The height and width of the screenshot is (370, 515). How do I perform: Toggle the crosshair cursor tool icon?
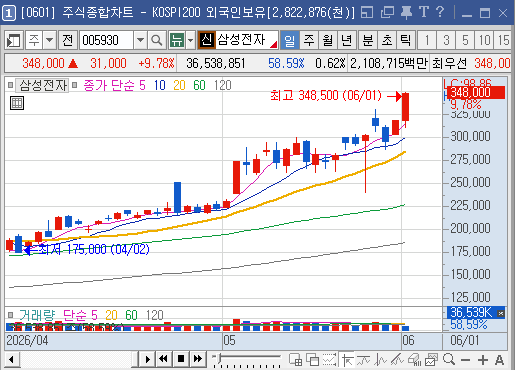pos(347,360)
